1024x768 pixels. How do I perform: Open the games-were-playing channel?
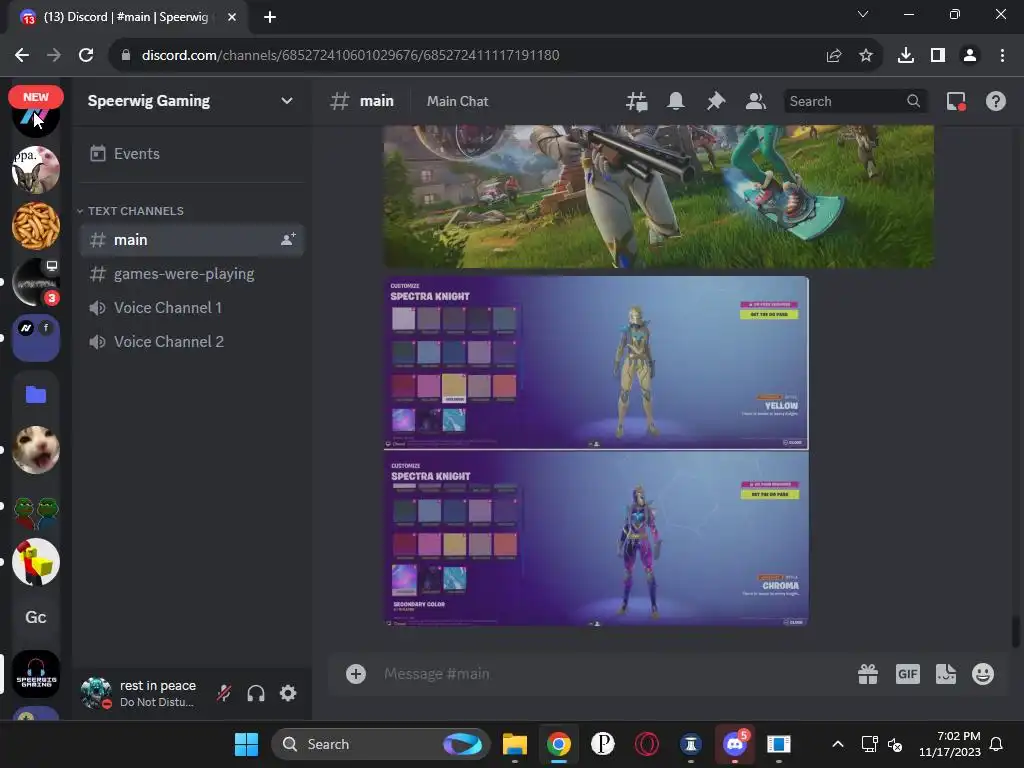(191, 274)
